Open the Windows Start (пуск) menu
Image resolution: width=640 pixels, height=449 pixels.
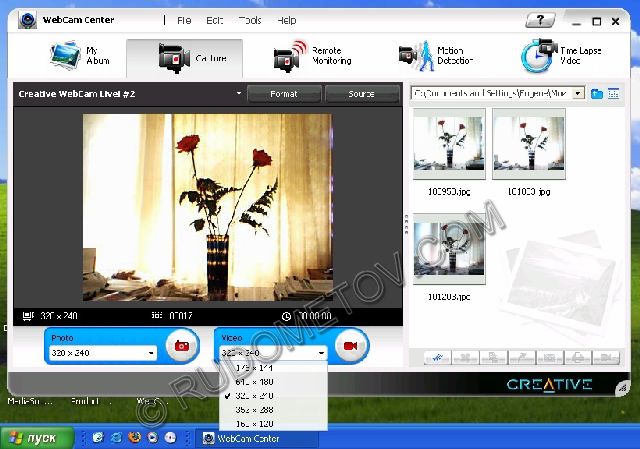point(37,438)
